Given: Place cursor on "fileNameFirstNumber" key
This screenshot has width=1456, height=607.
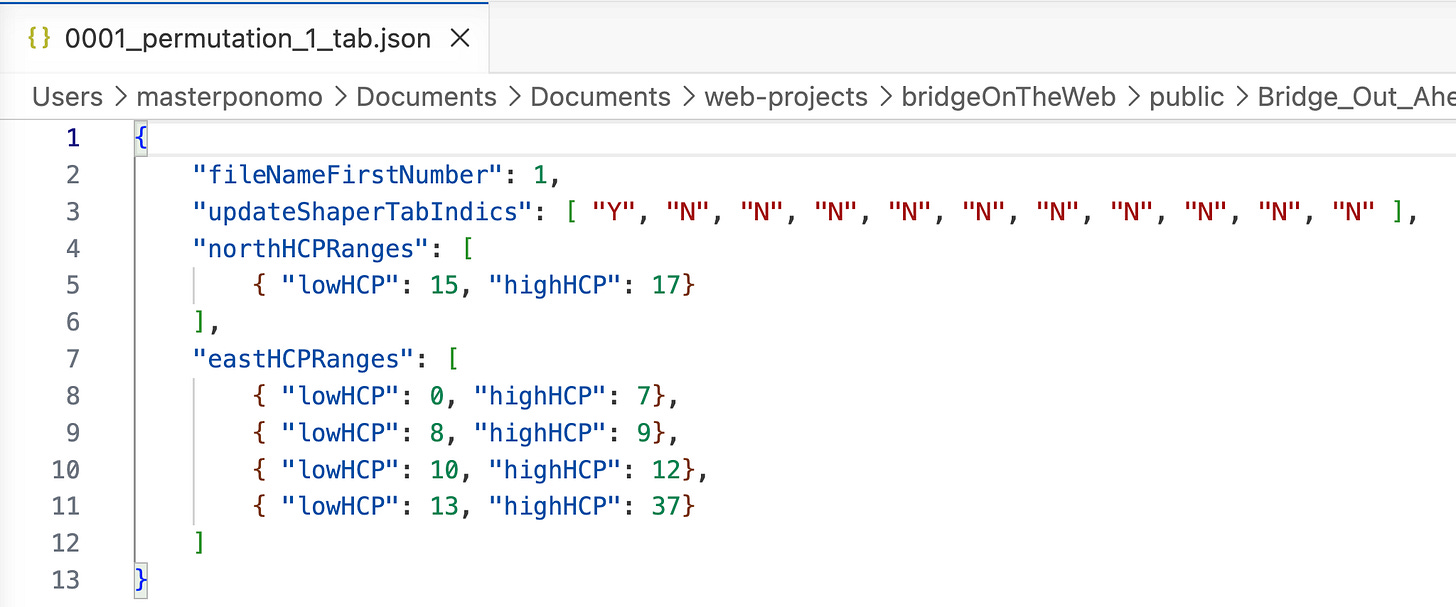Looking at the screenshot, I should tap(346, 174).
